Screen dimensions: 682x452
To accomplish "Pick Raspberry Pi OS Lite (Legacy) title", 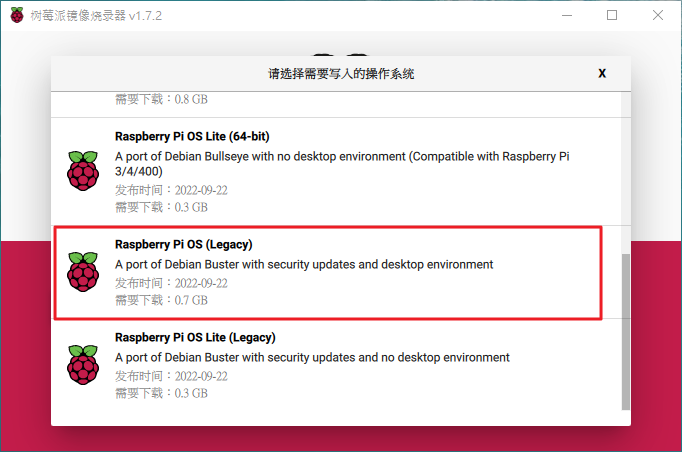I will 195,337.
